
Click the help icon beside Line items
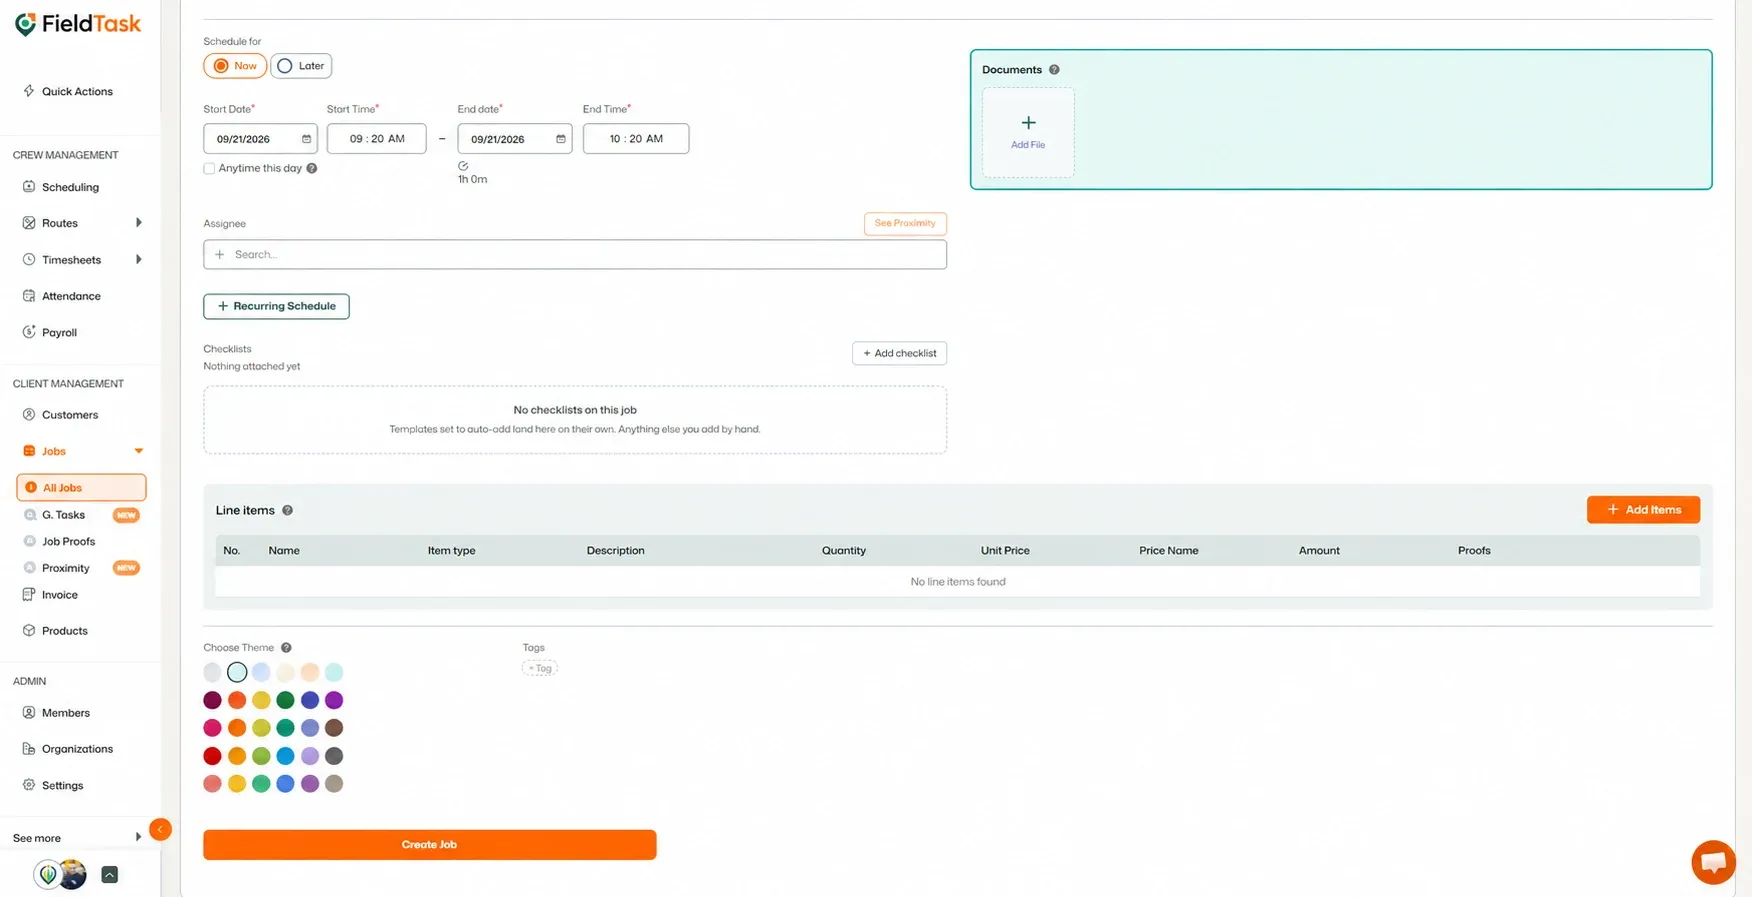(x=287, y=510)
